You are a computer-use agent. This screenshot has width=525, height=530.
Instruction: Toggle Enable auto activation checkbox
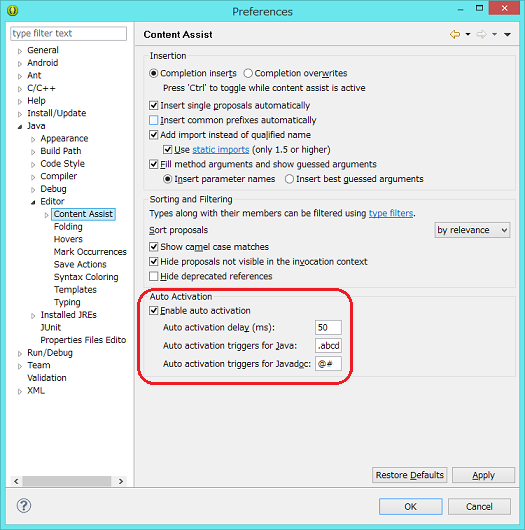(153, 311)
